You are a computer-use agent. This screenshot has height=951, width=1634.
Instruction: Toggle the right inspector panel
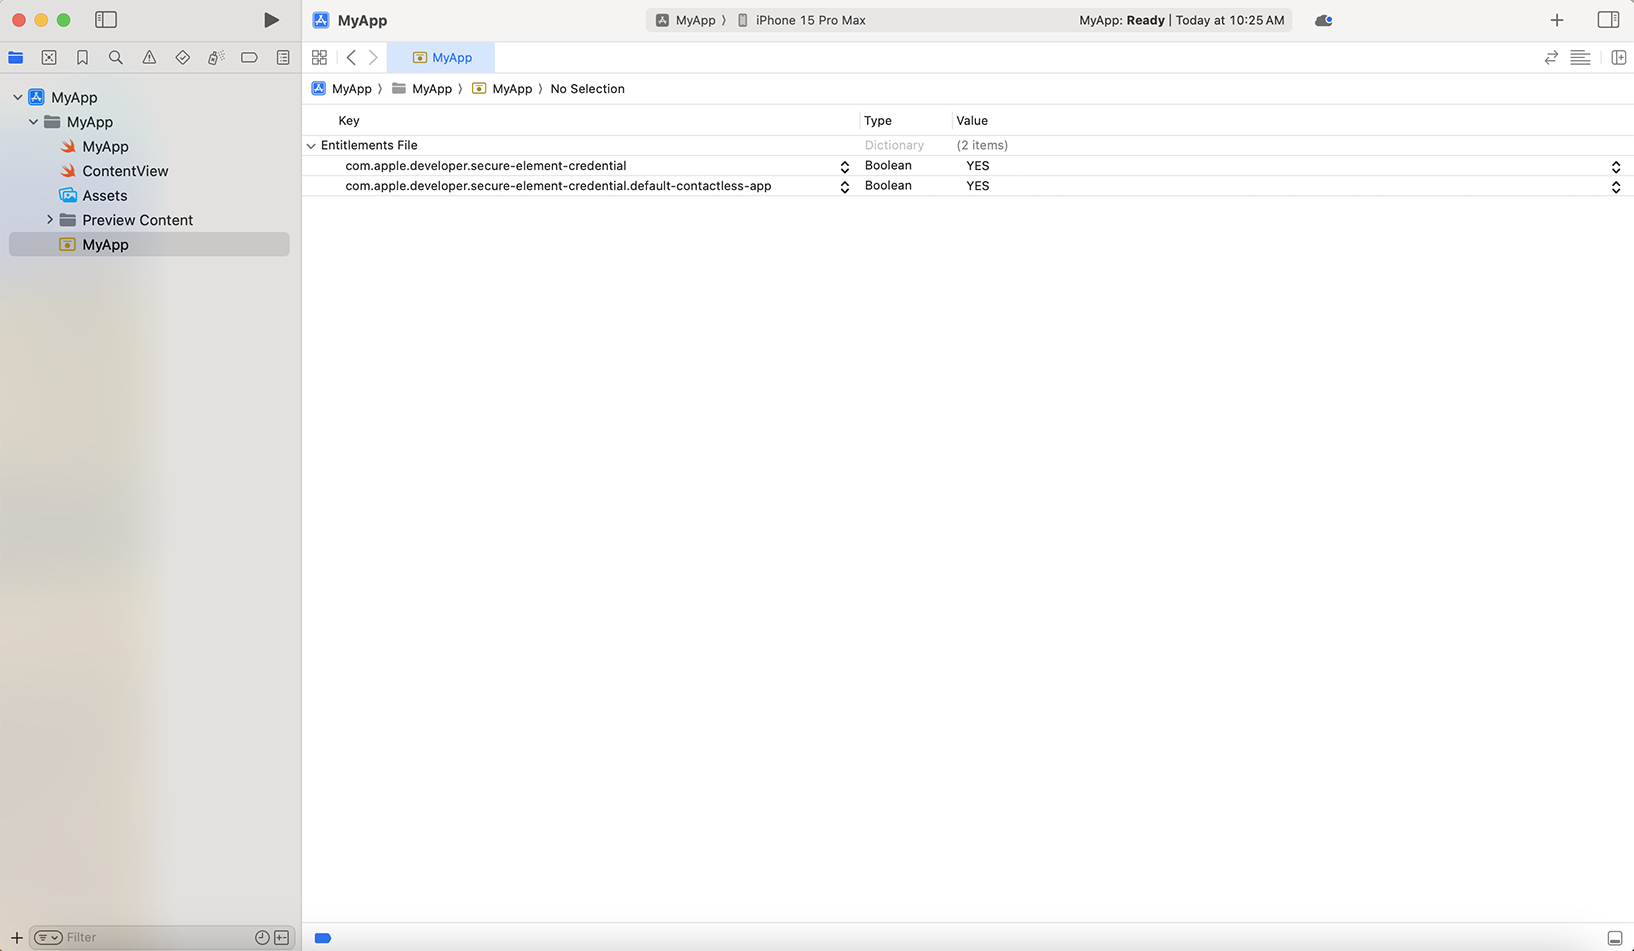(1608, 20)
